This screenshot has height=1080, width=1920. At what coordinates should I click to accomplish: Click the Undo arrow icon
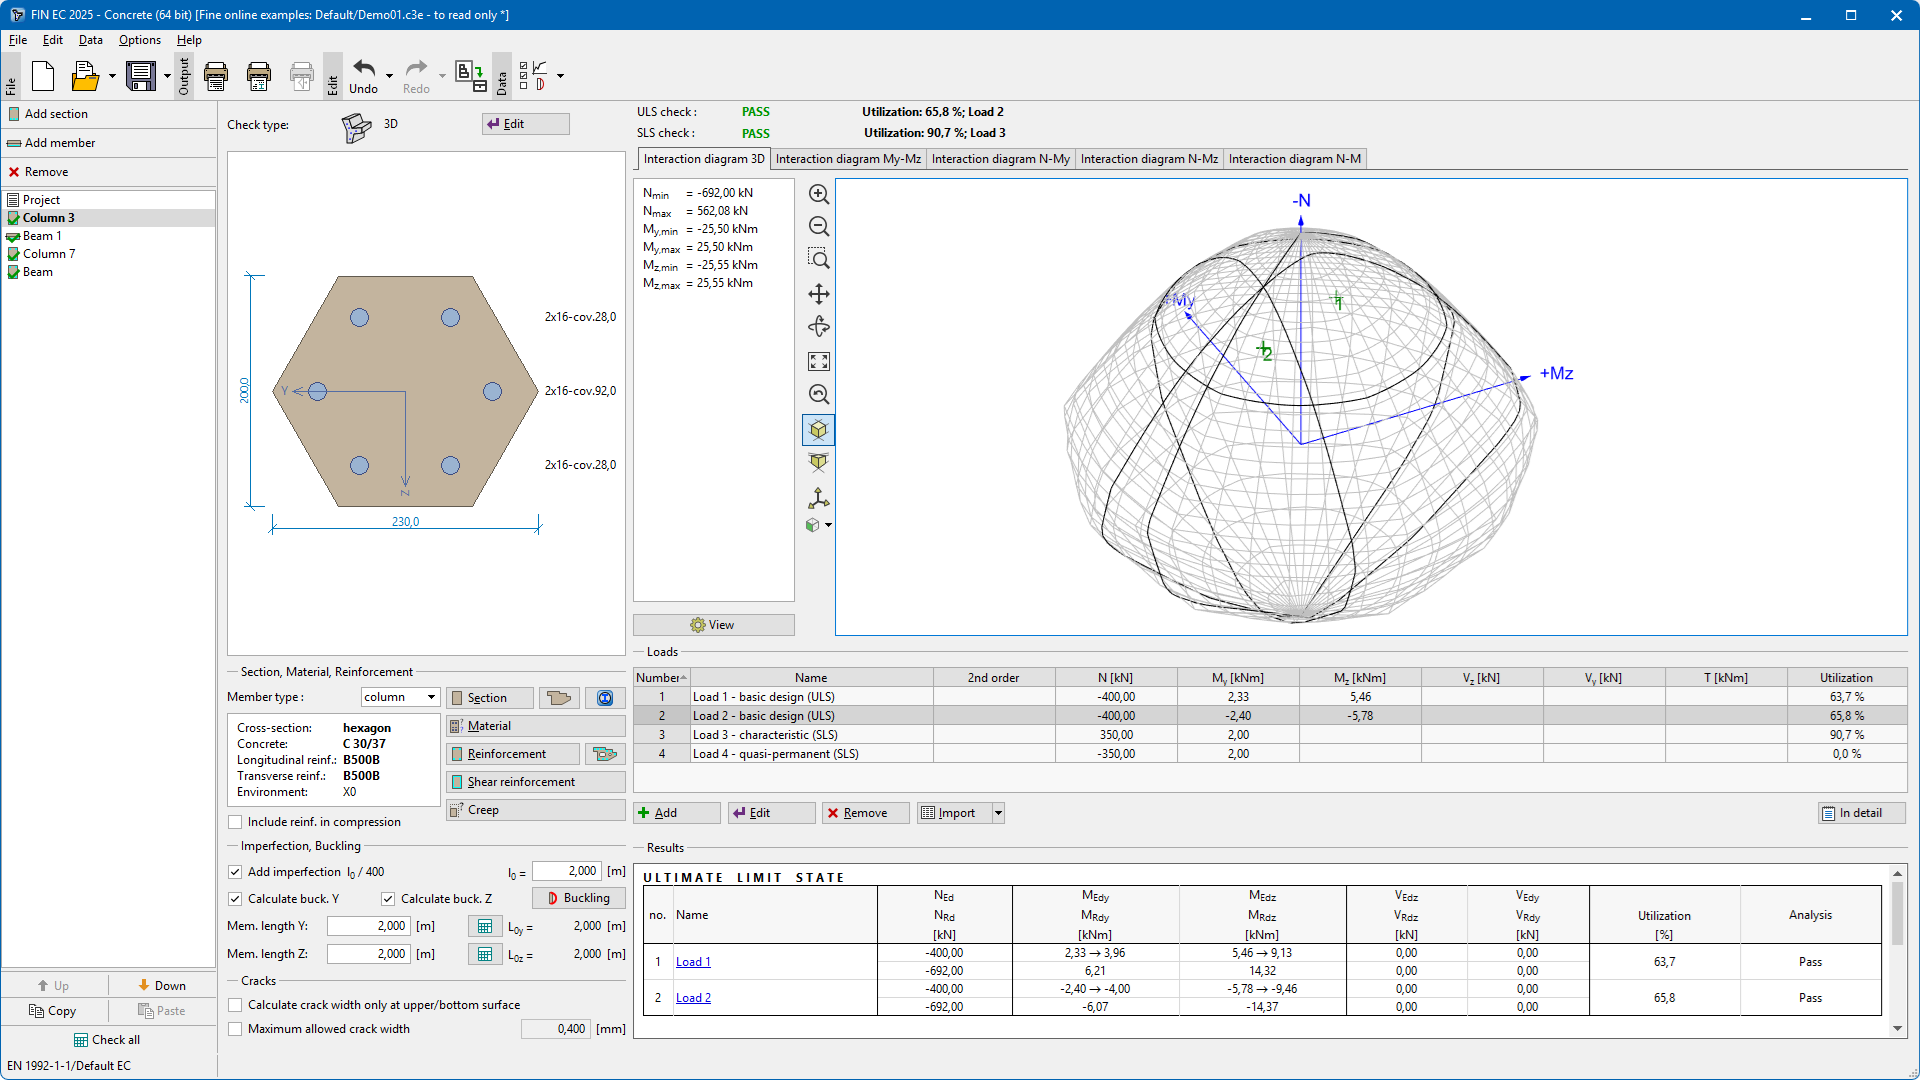click(364, 69)
